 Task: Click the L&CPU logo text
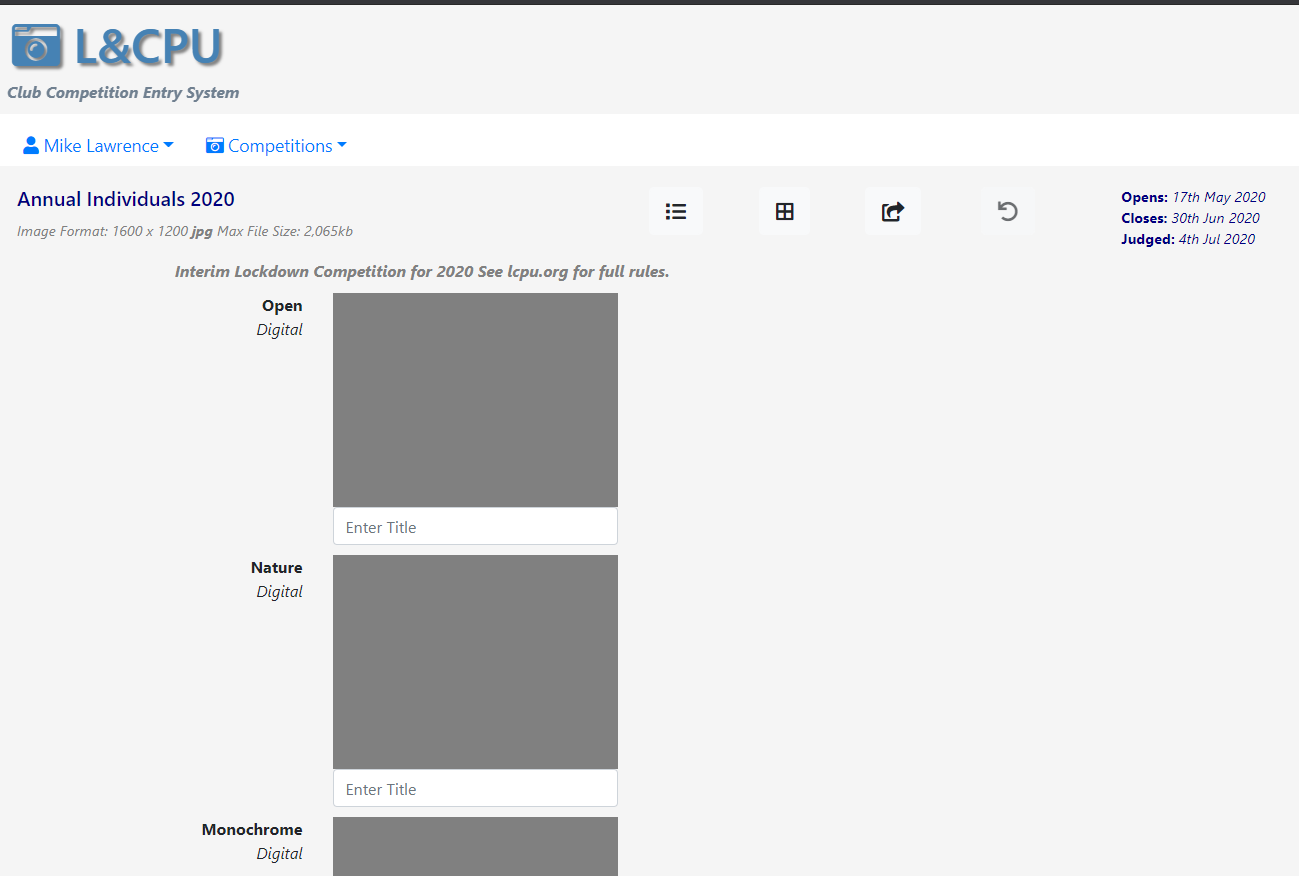[x=148, y=47]
